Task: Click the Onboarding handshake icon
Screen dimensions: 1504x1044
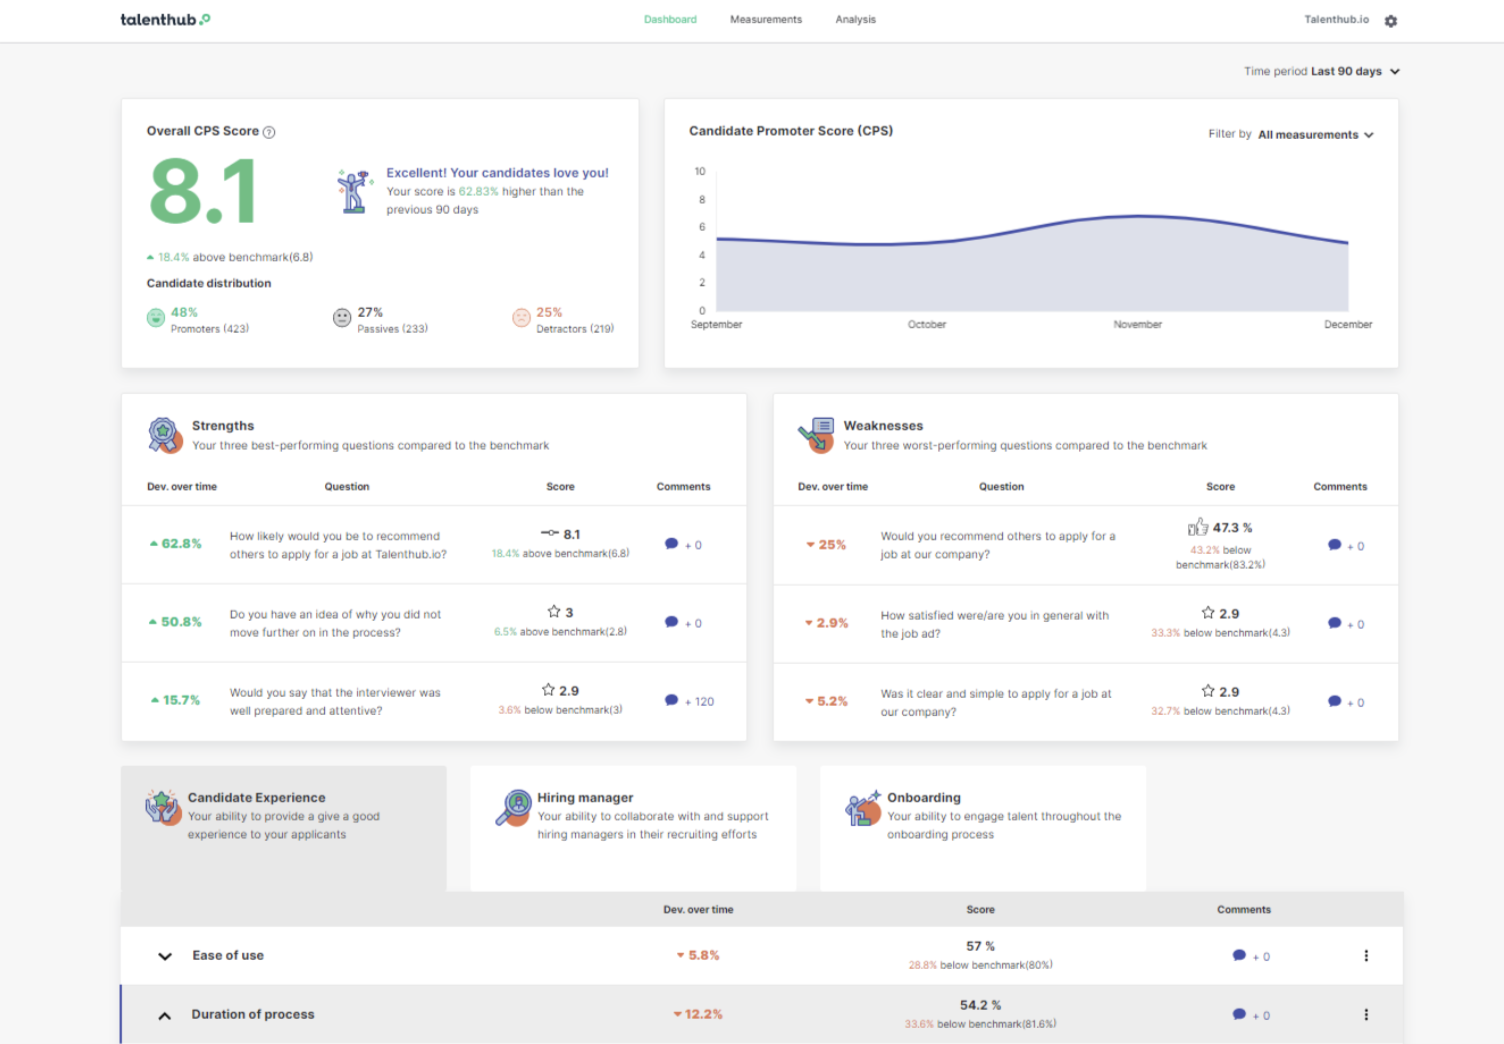Action: click(862, 810)
